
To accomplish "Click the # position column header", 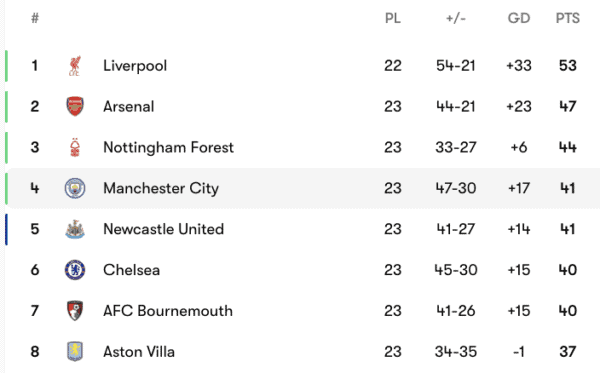I will [x=35, y=18].
